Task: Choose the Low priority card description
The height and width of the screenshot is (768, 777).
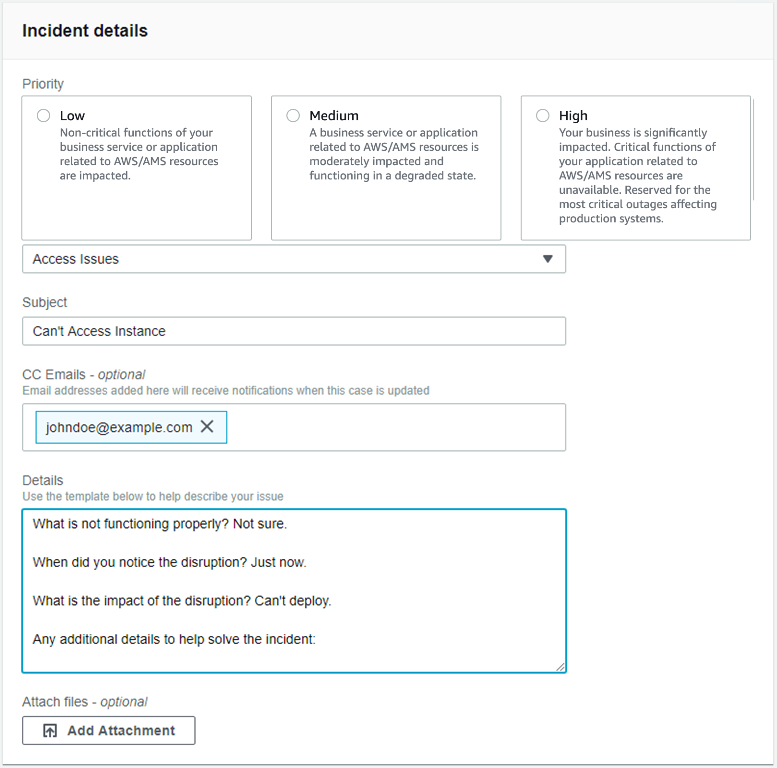Action: tap(139, 154)
